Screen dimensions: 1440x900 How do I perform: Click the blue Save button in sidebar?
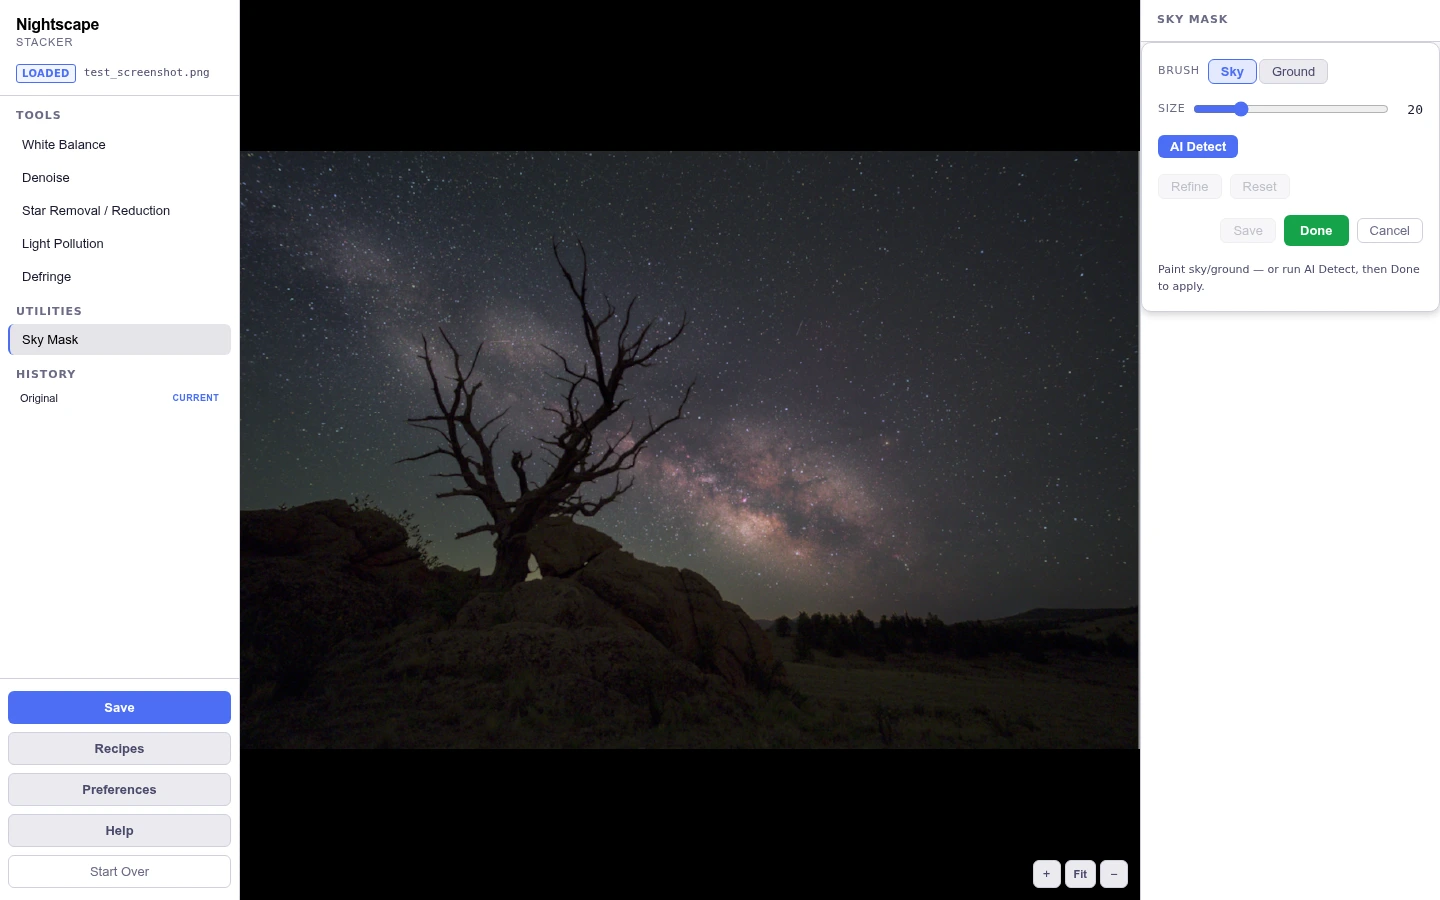coord(119,708)
